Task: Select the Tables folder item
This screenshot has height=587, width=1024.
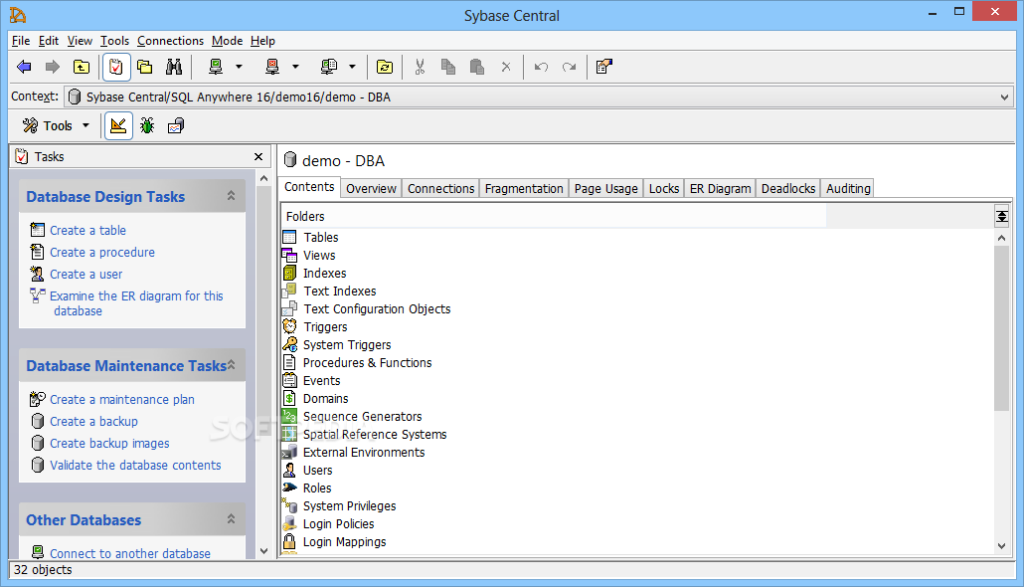Action: point(322,237)
